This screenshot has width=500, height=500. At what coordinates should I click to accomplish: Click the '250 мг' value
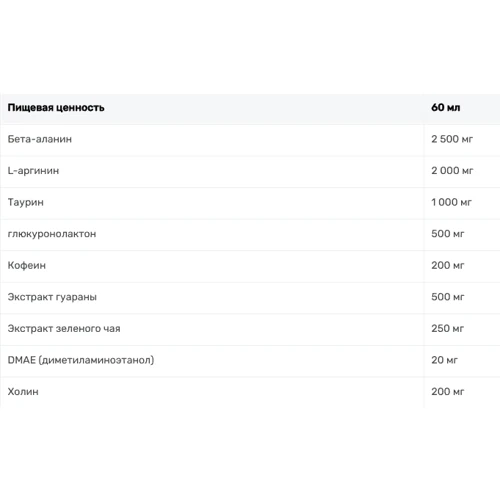[x=447, y=328]
